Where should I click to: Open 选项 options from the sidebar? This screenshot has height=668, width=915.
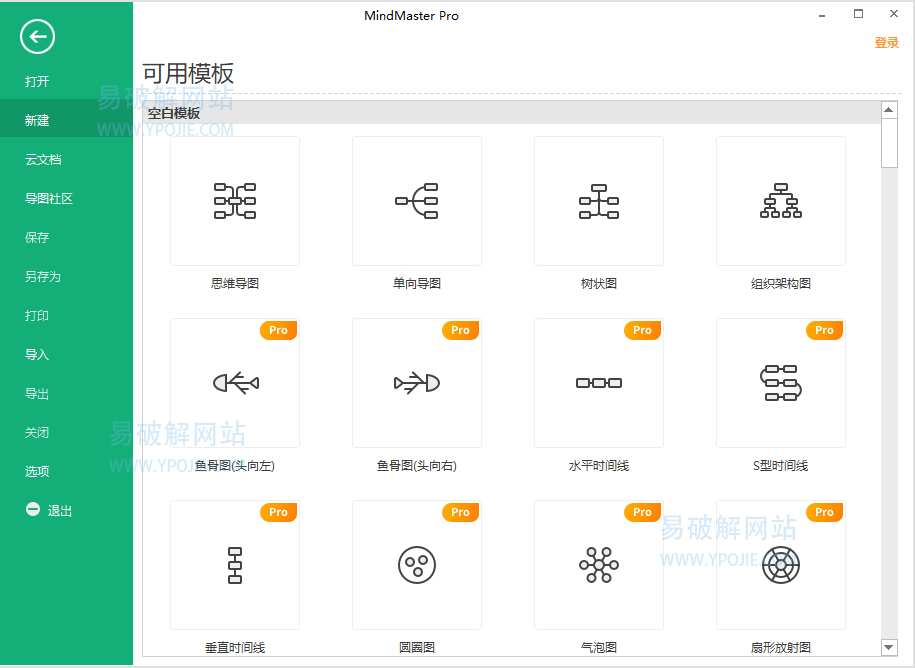click(37, 472)
